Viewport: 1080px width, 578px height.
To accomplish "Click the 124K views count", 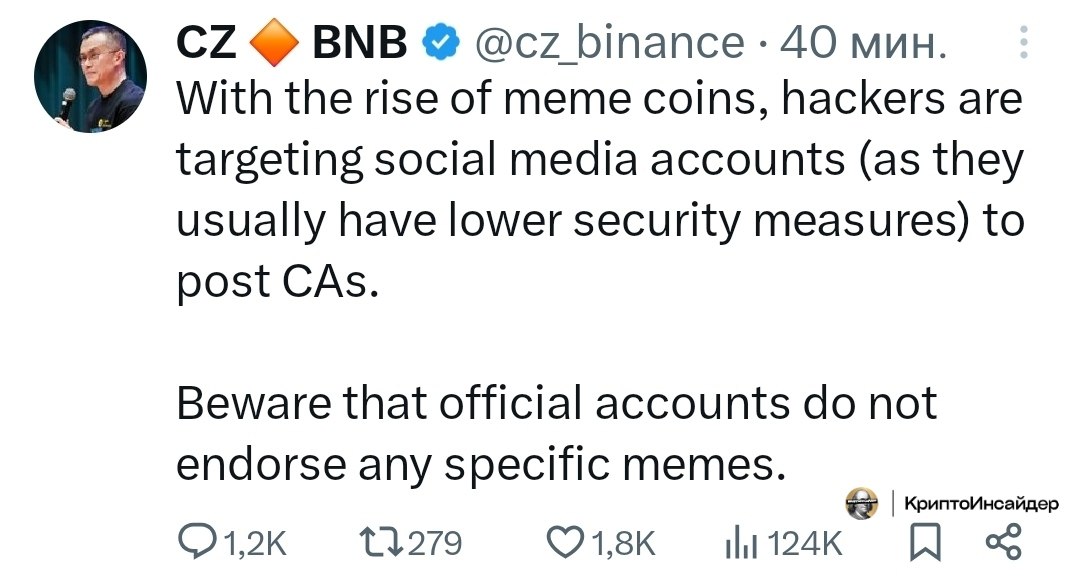I will (x=806, y=542).
